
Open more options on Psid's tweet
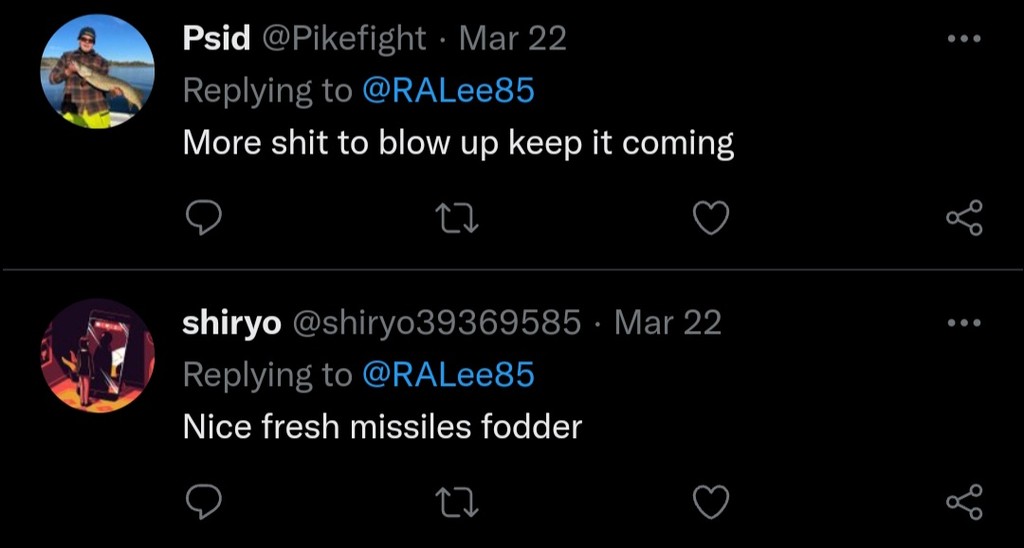(x=964, y=39)
